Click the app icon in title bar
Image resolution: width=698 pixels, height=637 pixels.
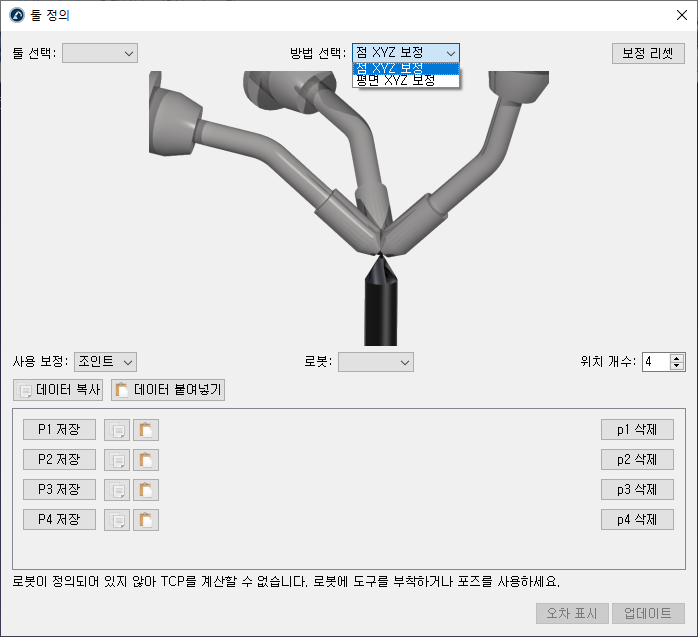(x=17, y=15)
